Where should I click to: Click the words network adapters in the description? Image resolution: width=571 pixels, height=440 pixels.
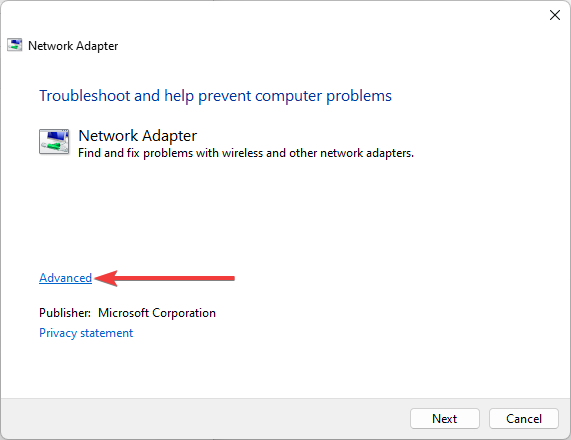367,153
